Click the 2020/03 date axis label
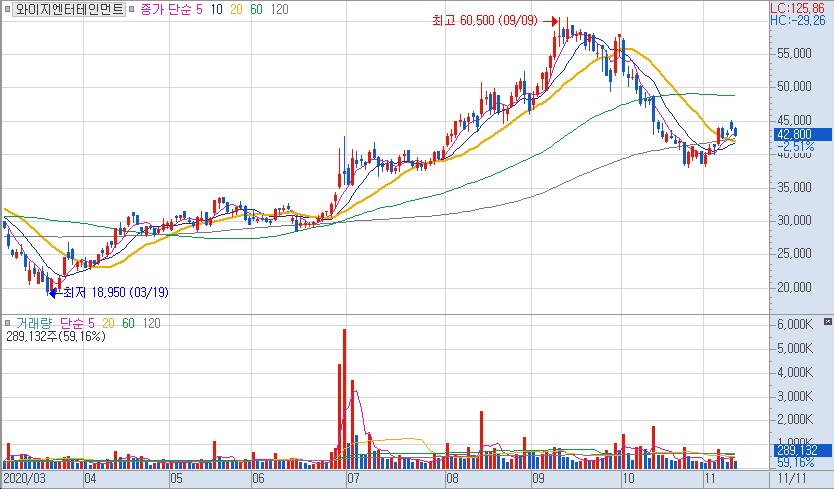834x489 pixels. pyautogui.click(x=24, y=478)
